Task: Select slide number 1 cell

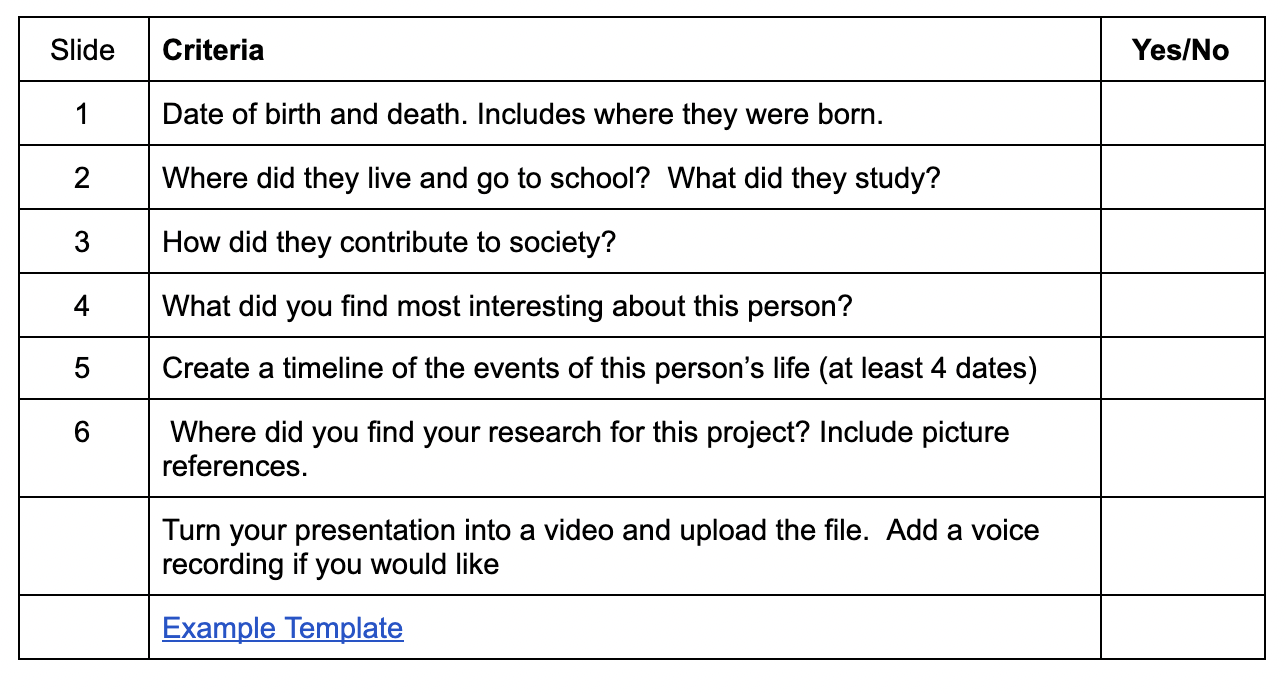Action: tap(82, 114)
